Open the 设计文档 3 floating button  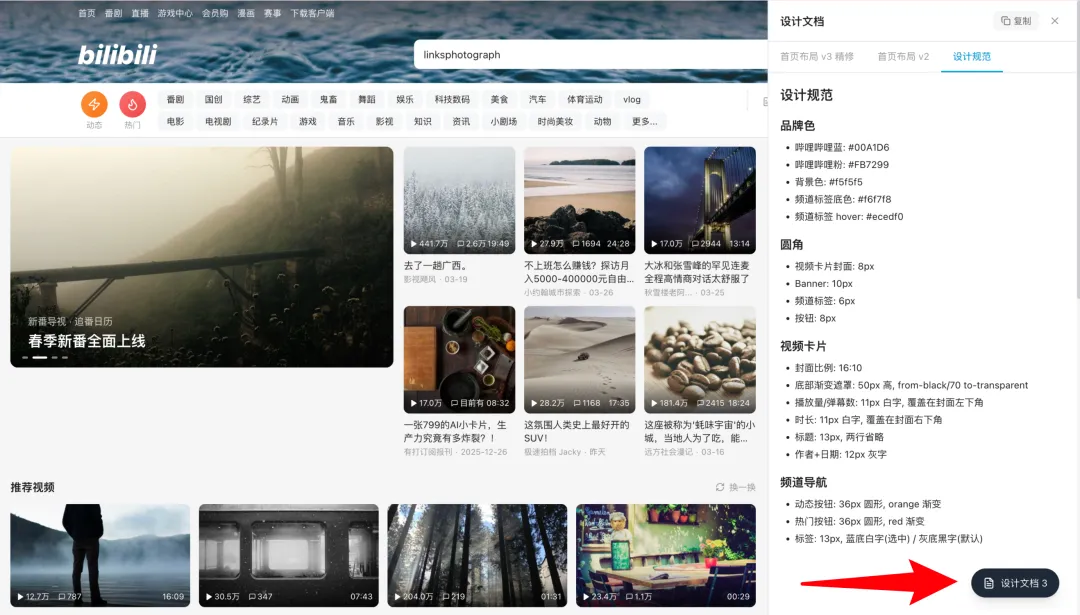click(x=1014, y=583)
